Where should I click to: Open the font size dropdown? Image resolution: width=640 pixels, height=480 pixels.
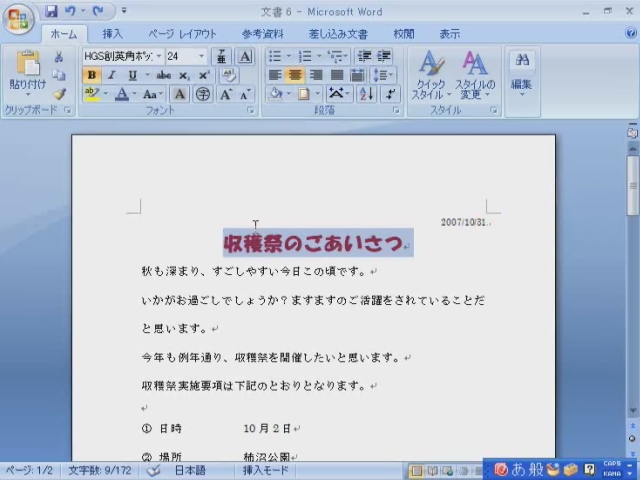click(x=202, y=57)
